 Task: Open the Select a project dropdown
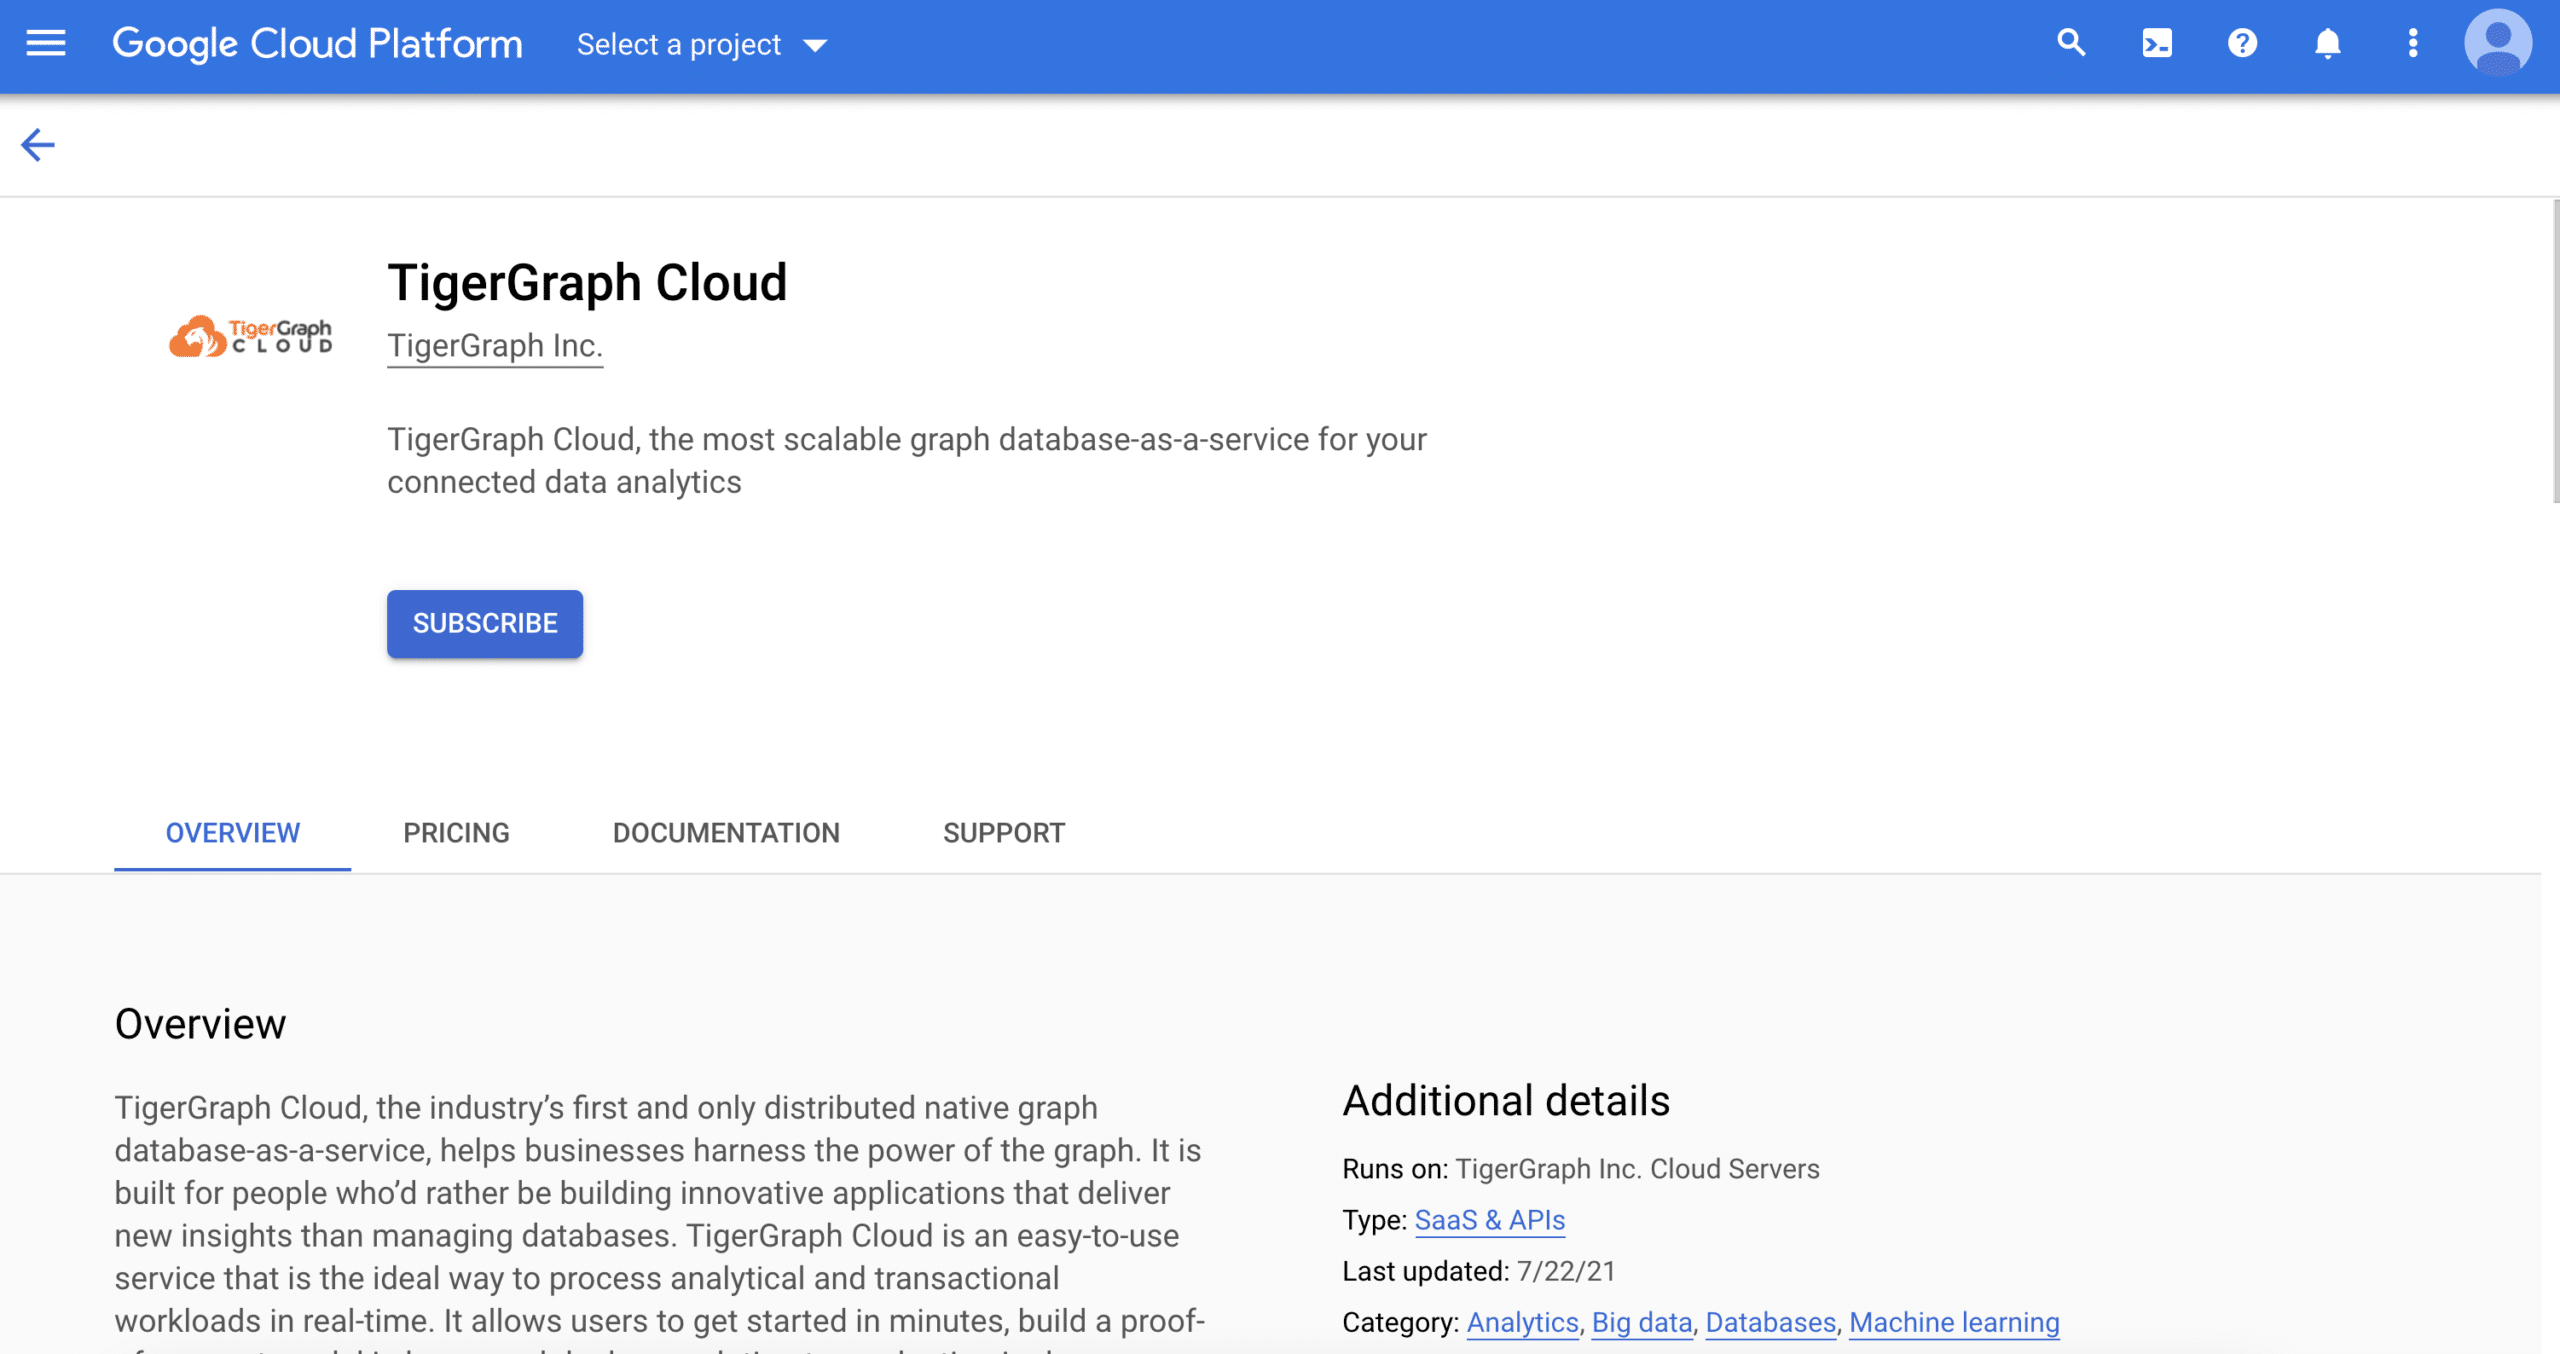click(x=702, y=45)
